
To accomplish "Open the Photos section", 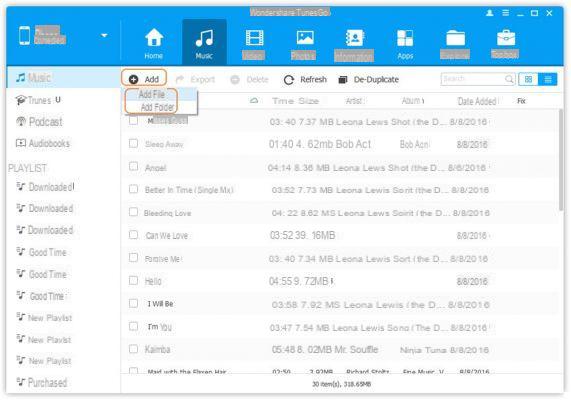I will point(304,44).
